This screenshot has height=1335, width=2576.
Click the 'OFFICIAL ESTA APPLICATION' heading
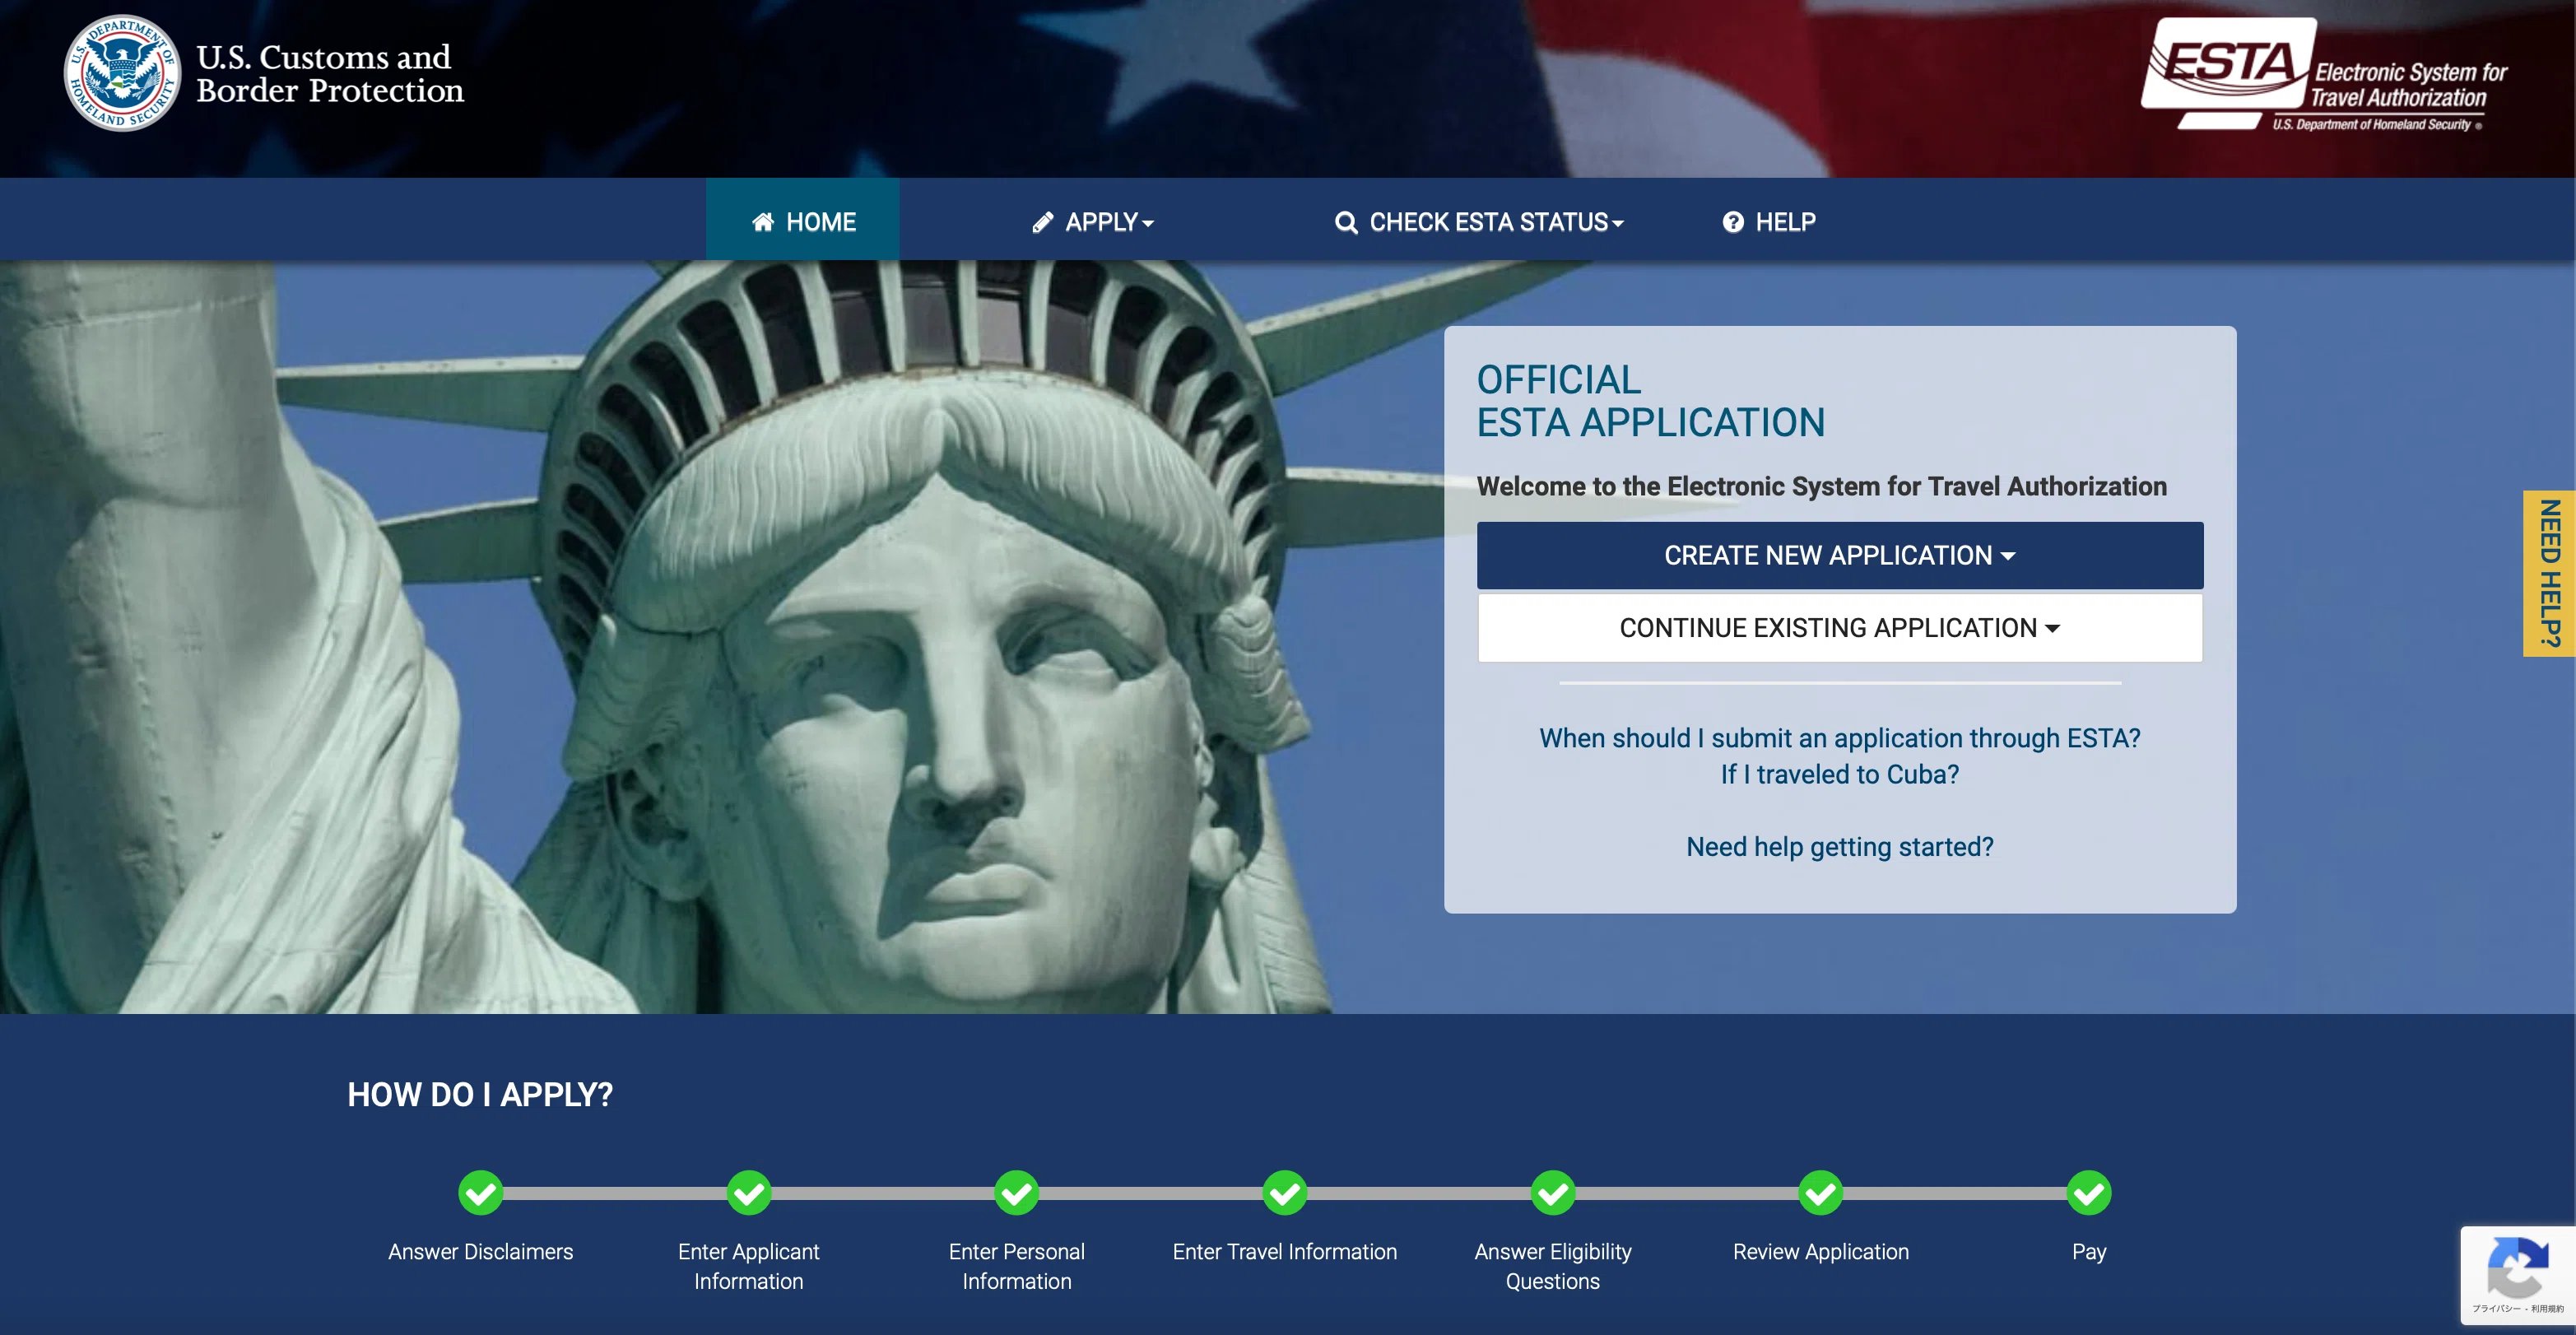[1651, 401]
